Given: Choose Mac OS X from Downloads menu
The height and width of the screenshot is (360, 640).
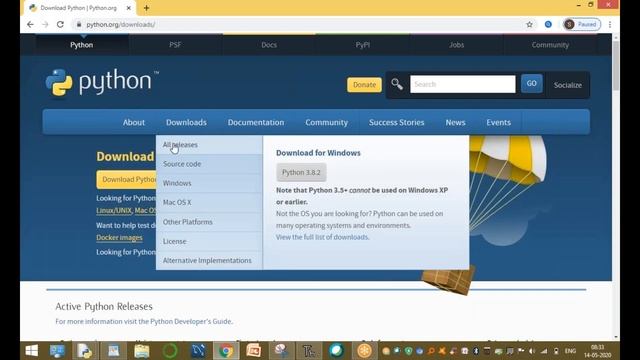Looking at the screenshot, I should [x=209, y=202].
